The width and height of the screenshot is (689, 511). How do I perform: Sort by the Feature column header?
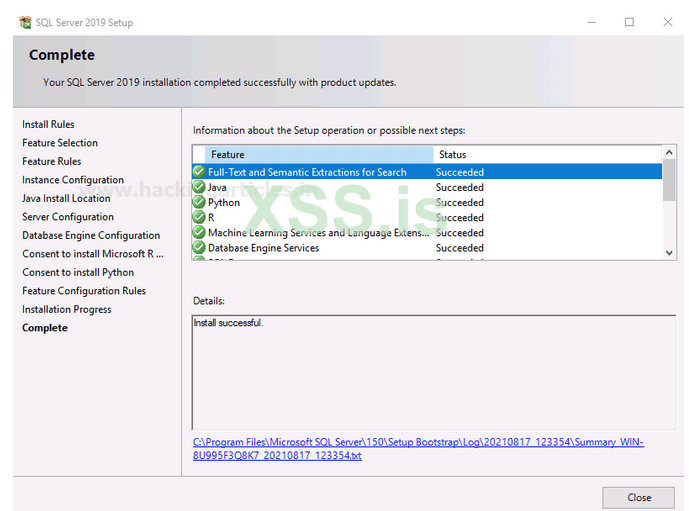(320, 155)
